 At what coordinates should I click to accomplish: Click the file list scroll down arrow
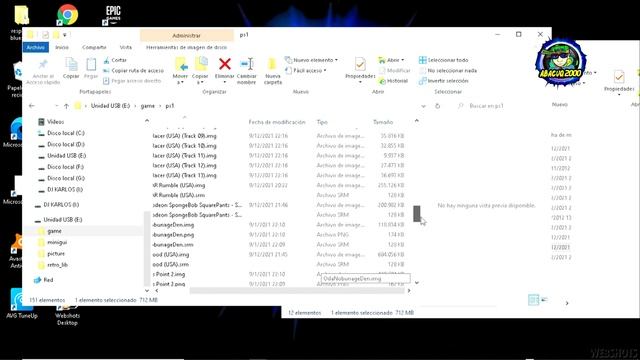tap(417, 282)
